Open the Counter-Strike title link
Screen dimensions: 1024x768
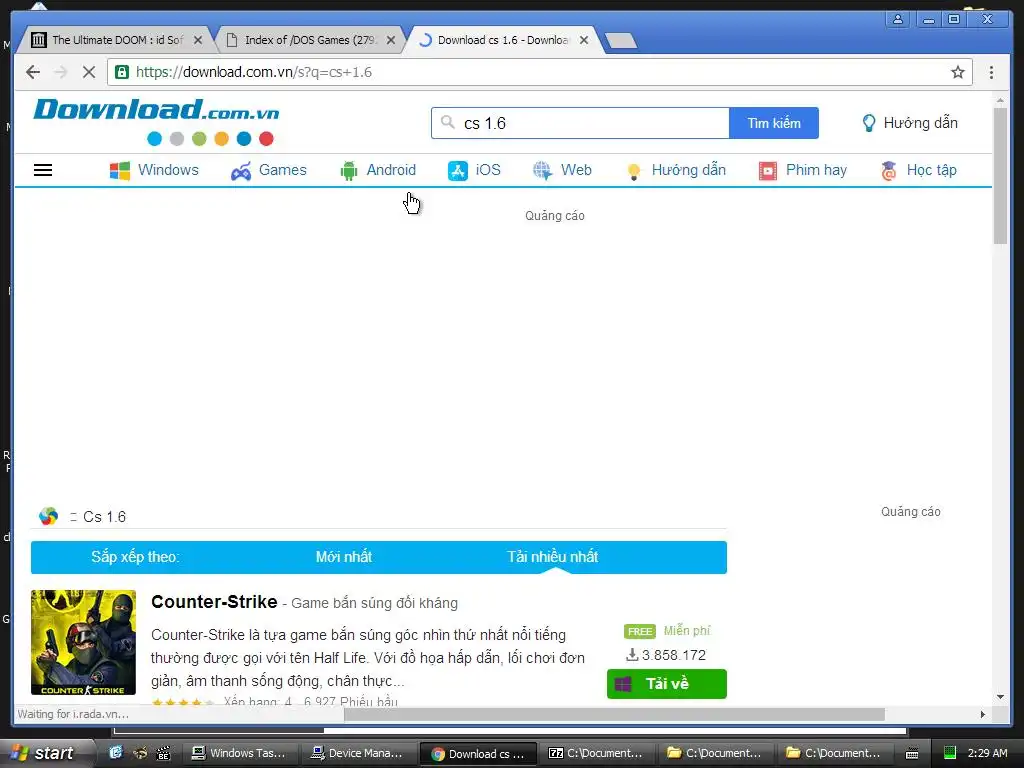tap(214, 601)
